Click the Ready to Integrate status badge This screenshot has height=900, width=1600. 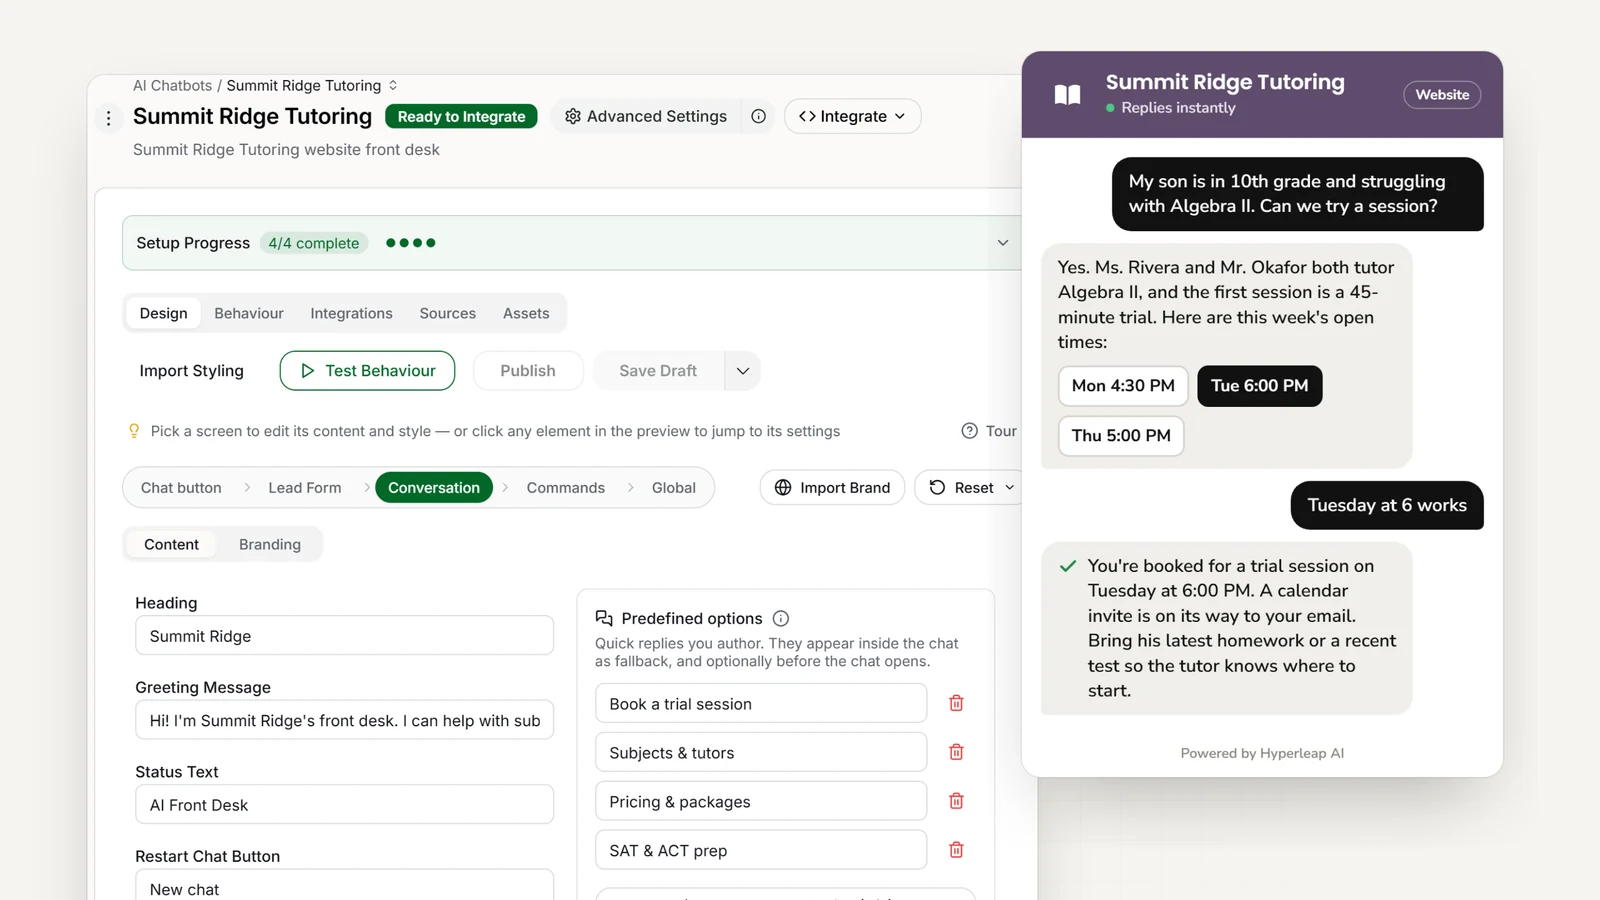point(461,117)
